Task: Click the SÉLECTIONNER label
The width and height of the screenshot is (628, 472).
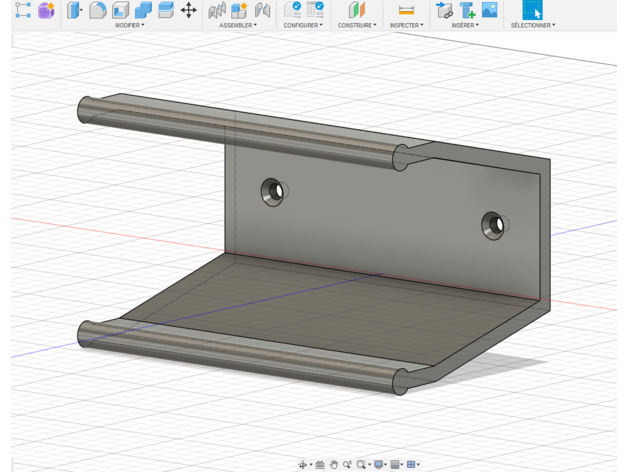Action: point(532,26)
